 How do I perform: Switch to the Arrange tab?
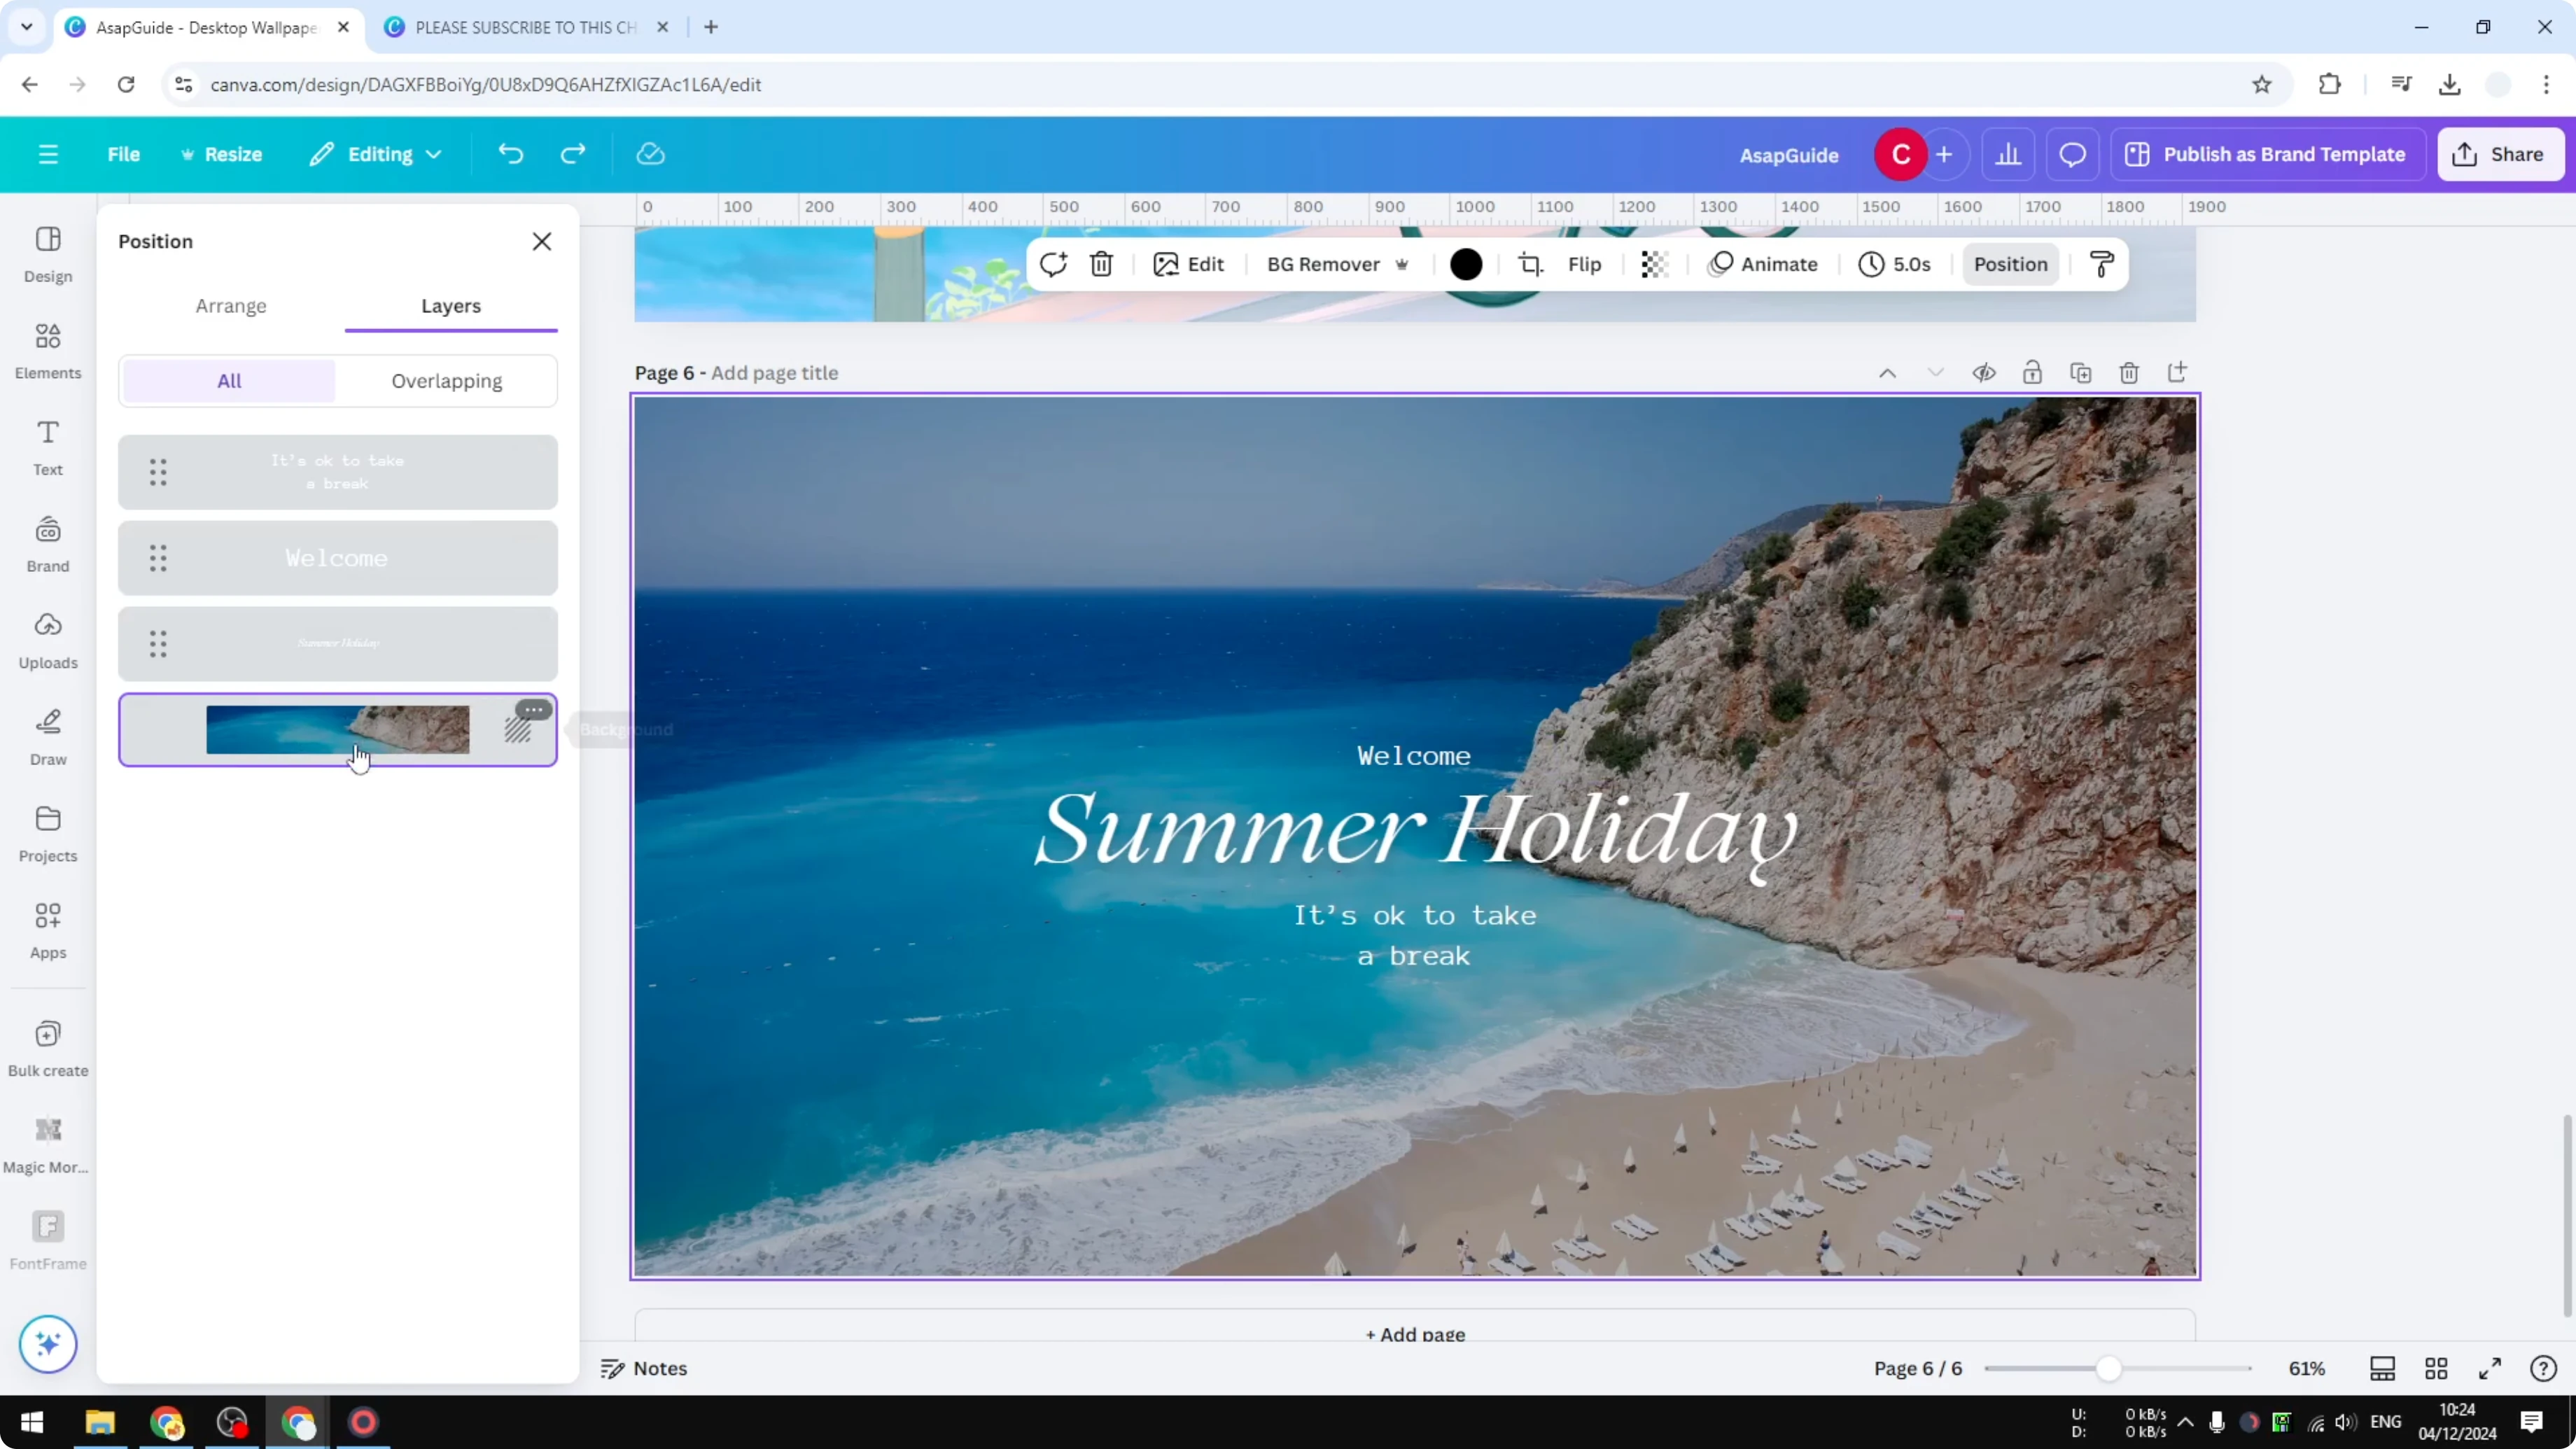[x=231, y=307]
